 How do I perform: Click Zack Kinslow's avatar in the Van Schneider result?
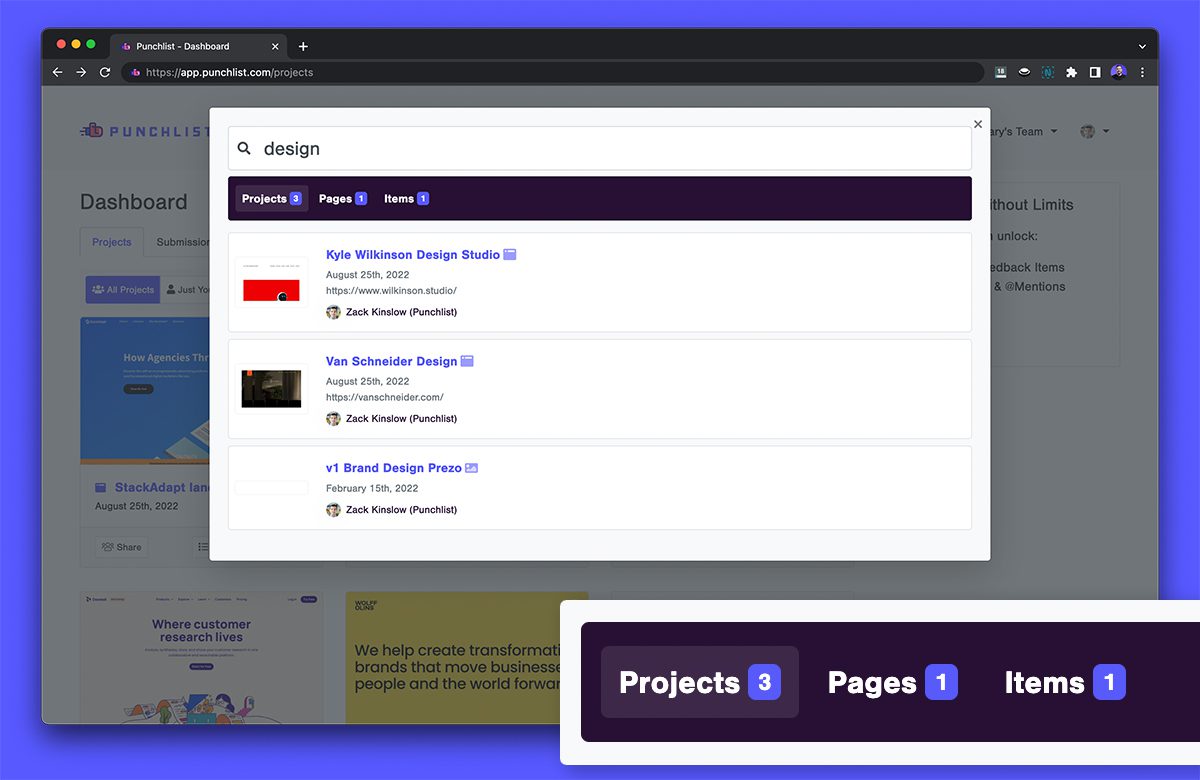coord(334,418)
